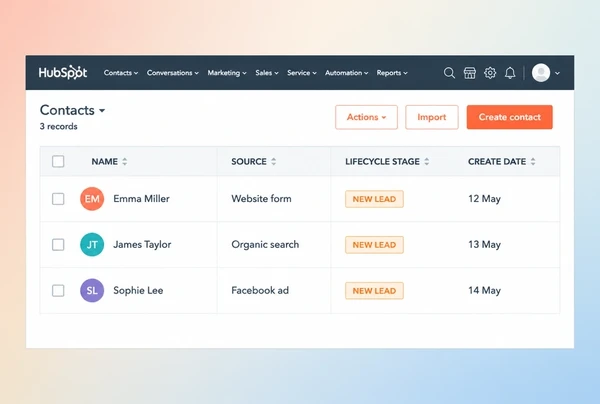
Task: Select the Sophie Lee row checkbox
Action: [58, 290]
